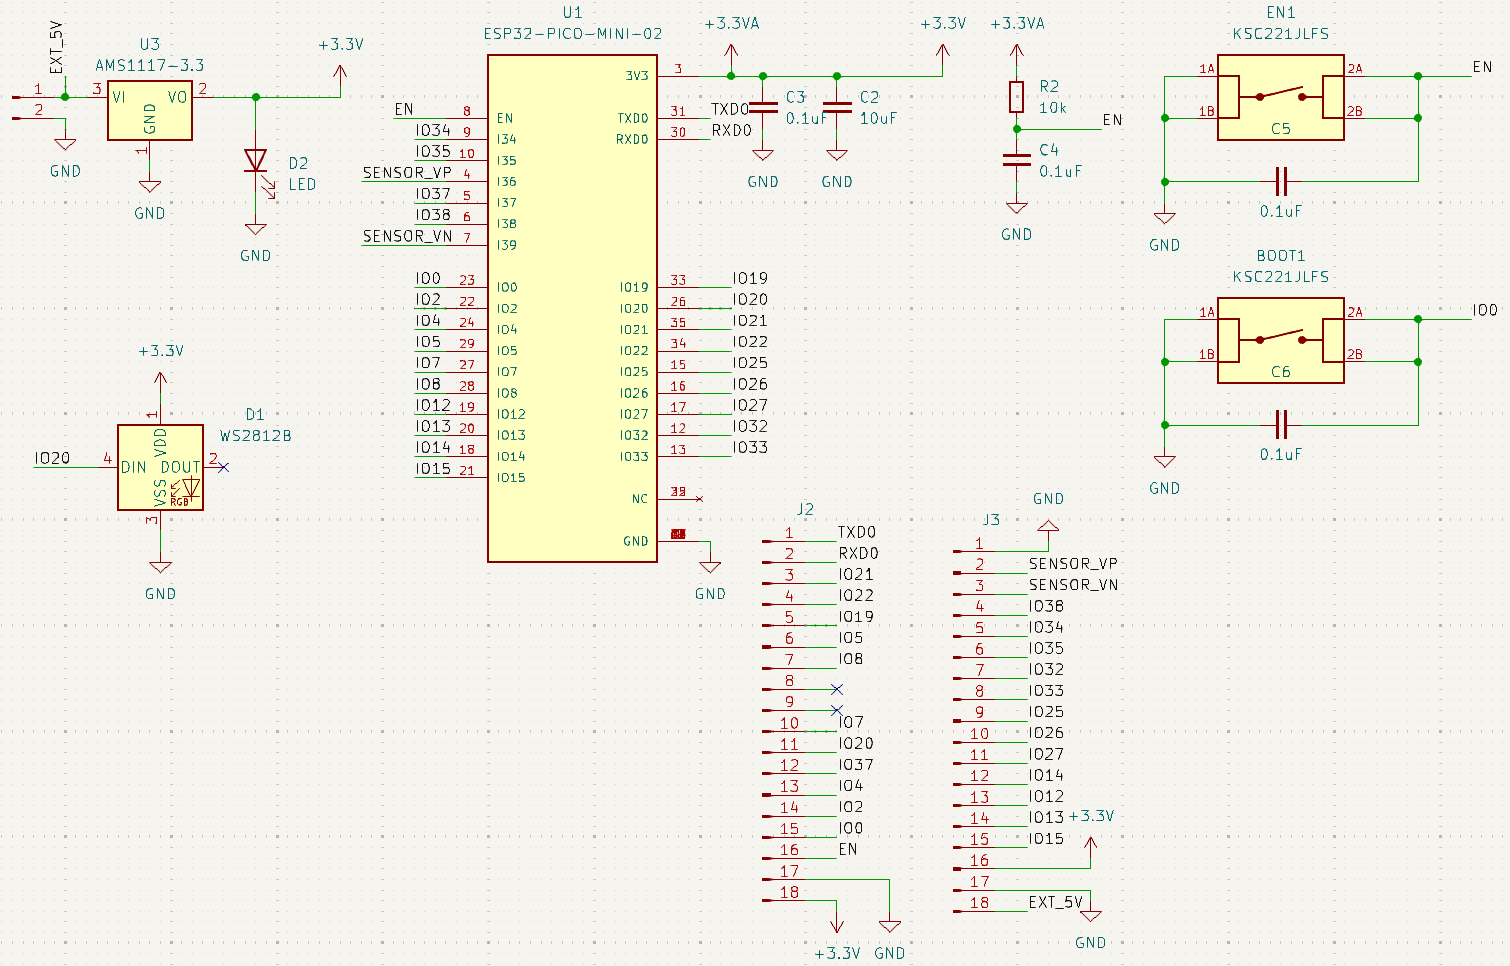Click the IO12 net label on U1 pin 19
Image resolution: width=1510 pixels, height=966 pixels.
433,405
